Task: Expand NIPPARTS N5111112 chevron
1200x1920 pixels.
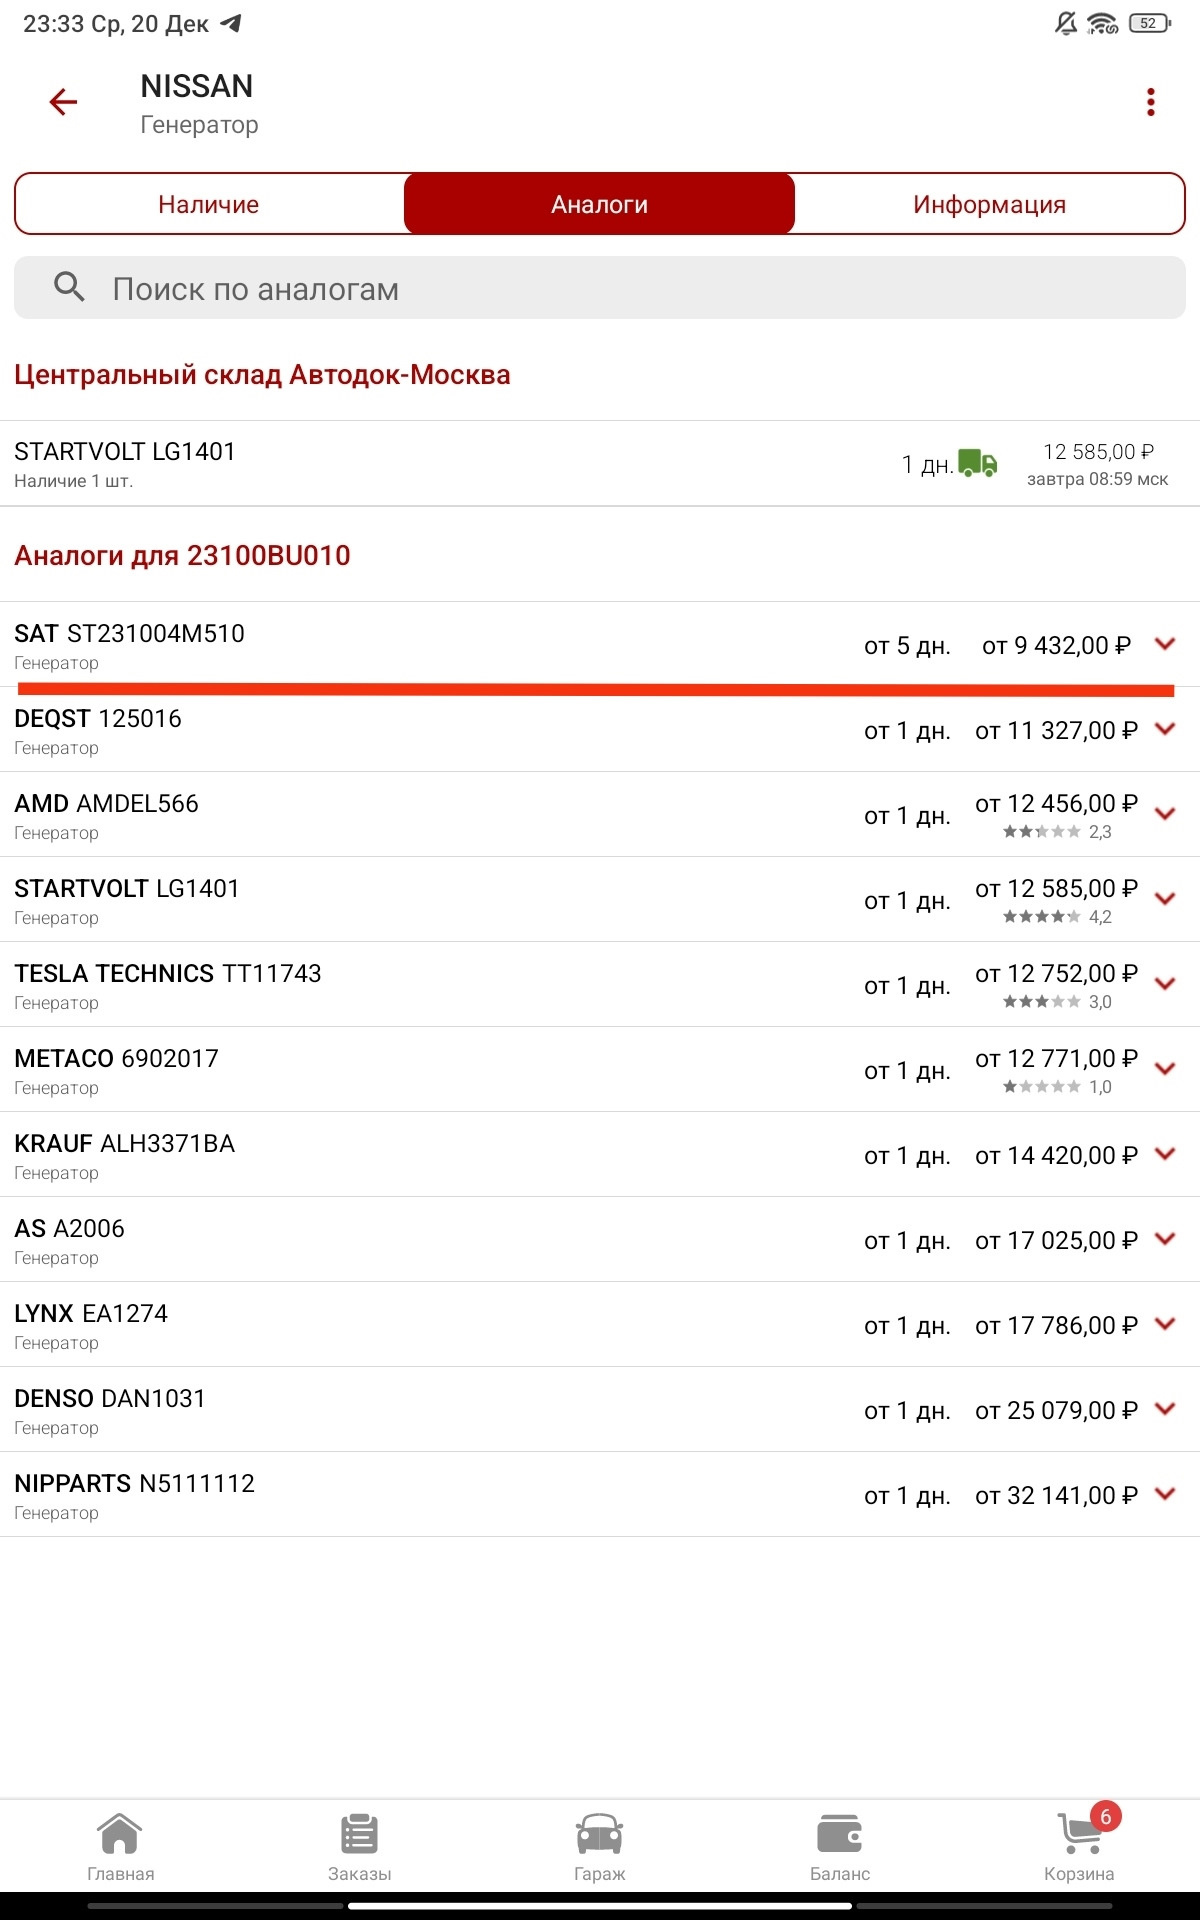Action: (1164, 1494)
